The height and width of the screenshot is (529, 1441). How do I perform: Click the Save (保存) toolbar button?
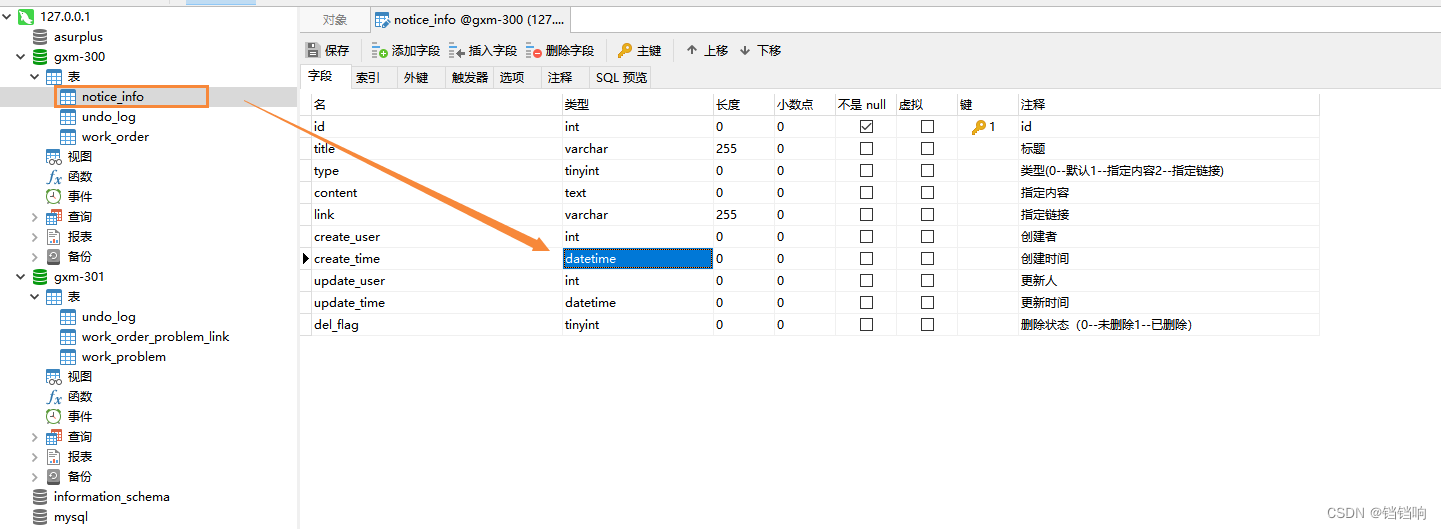[x=328, y=50]
